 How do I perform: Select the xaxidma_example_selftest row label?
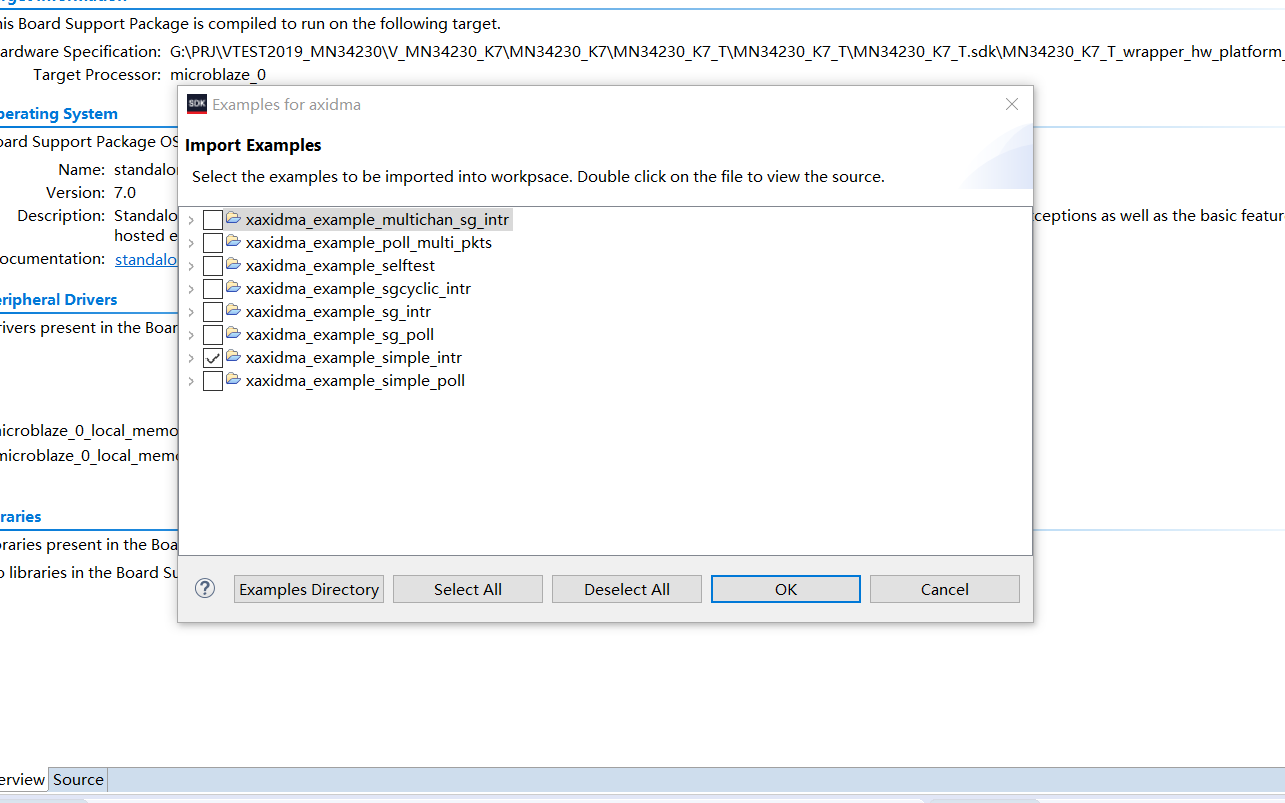click(341, 266)
